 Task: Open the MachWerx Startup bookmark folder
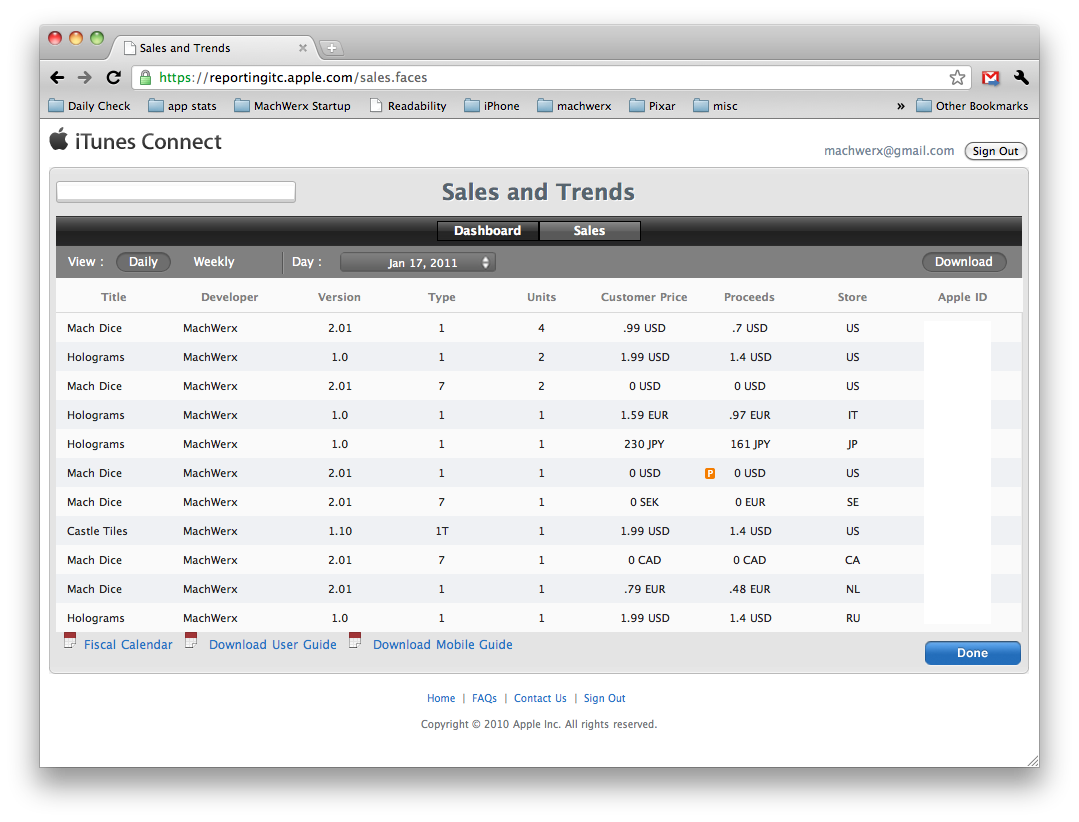pyautogui.click(x=292, y=106)
